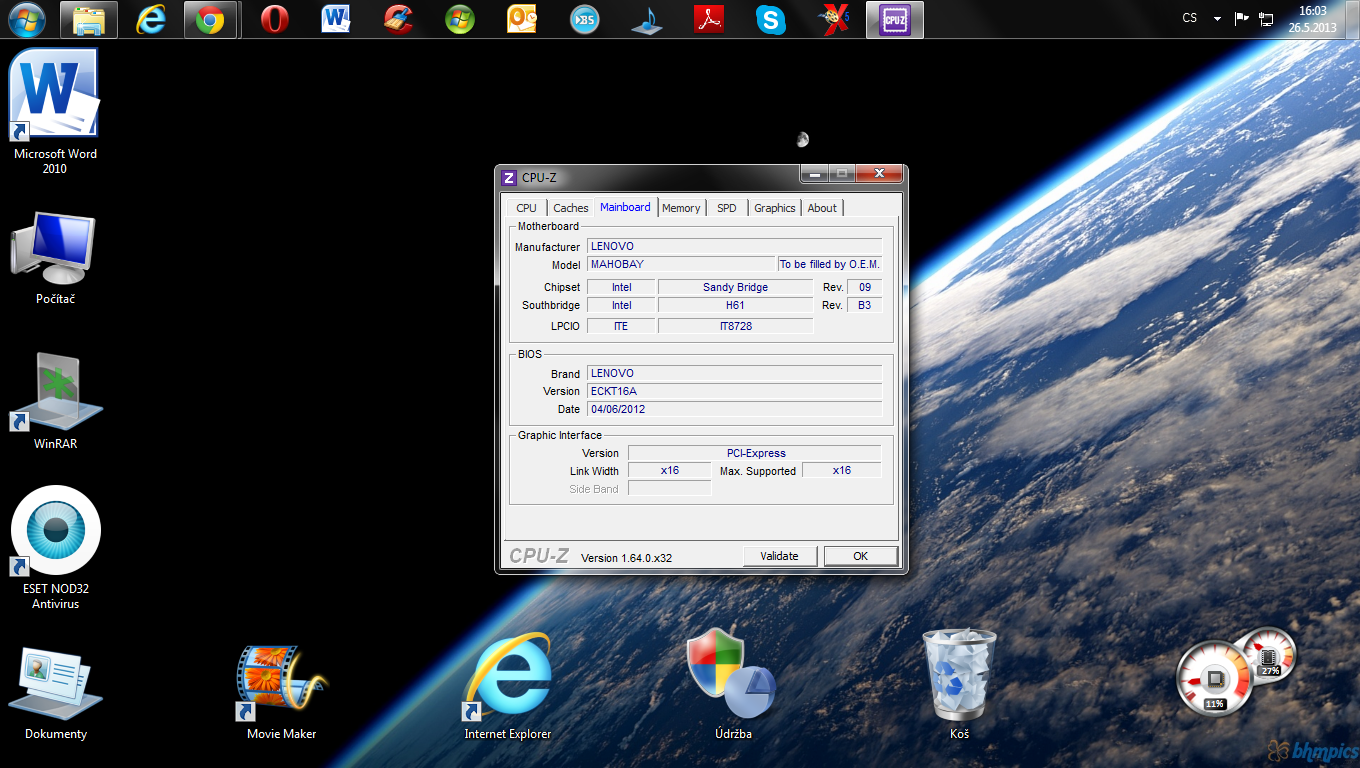This screenshot has width=1360, height=768.
Task: Launch Opera browser from the taskbar
Action: click(274, 20)
